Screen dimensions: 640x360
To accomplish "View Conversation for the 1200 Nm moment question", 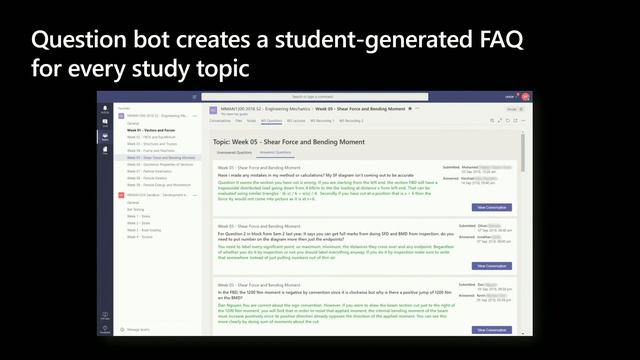I will pyautogui.click(x=492, y=330).
